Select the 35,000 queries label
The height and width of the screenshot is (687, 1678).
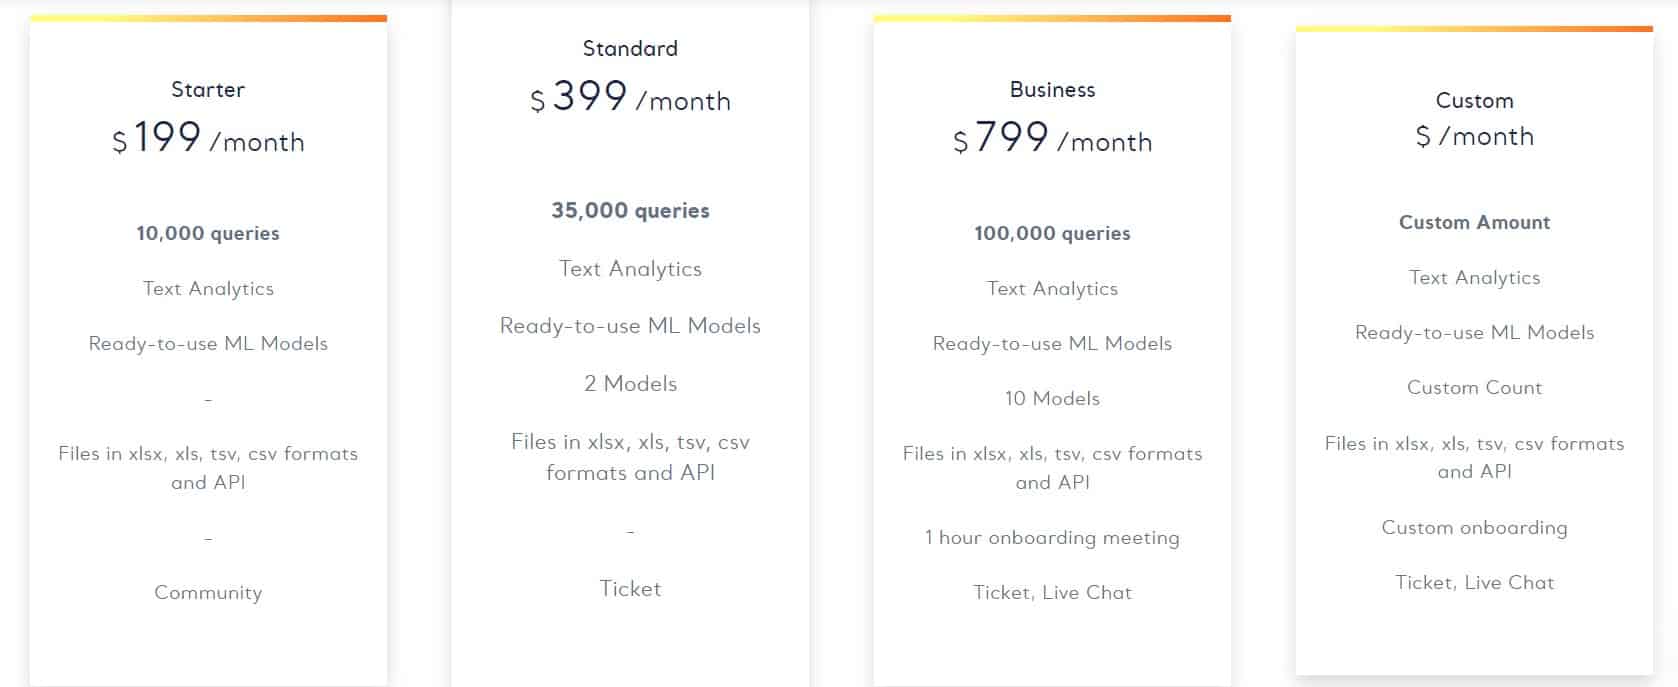630,210
